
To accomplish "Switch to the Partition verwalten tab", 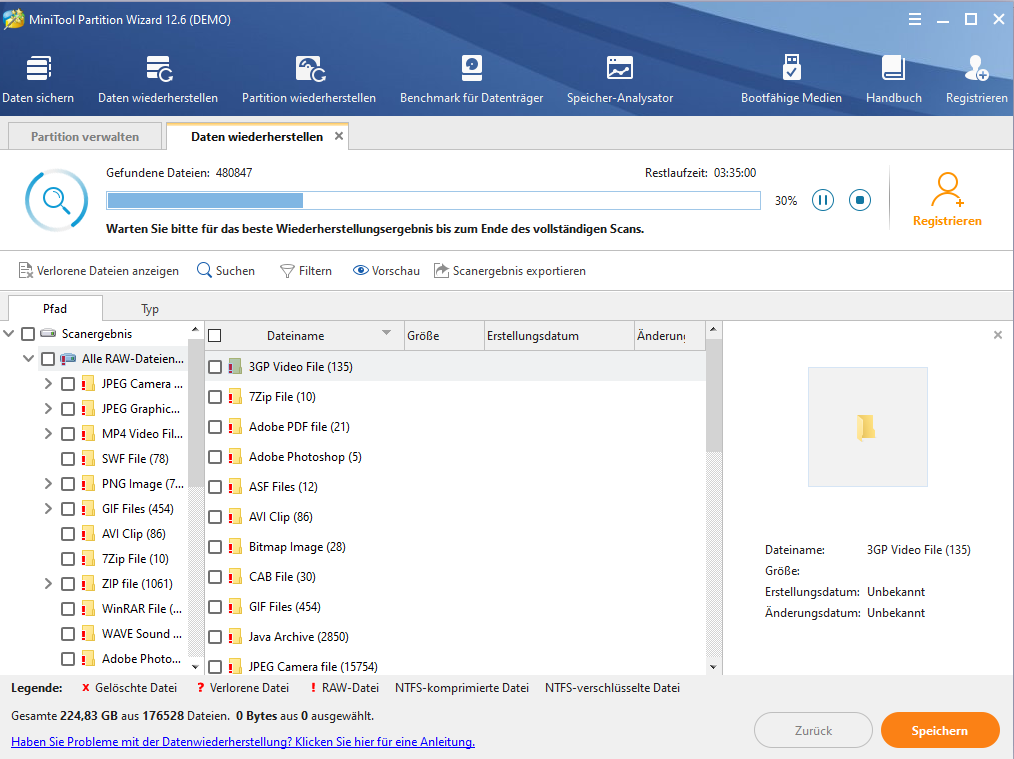I will [85, 136].
